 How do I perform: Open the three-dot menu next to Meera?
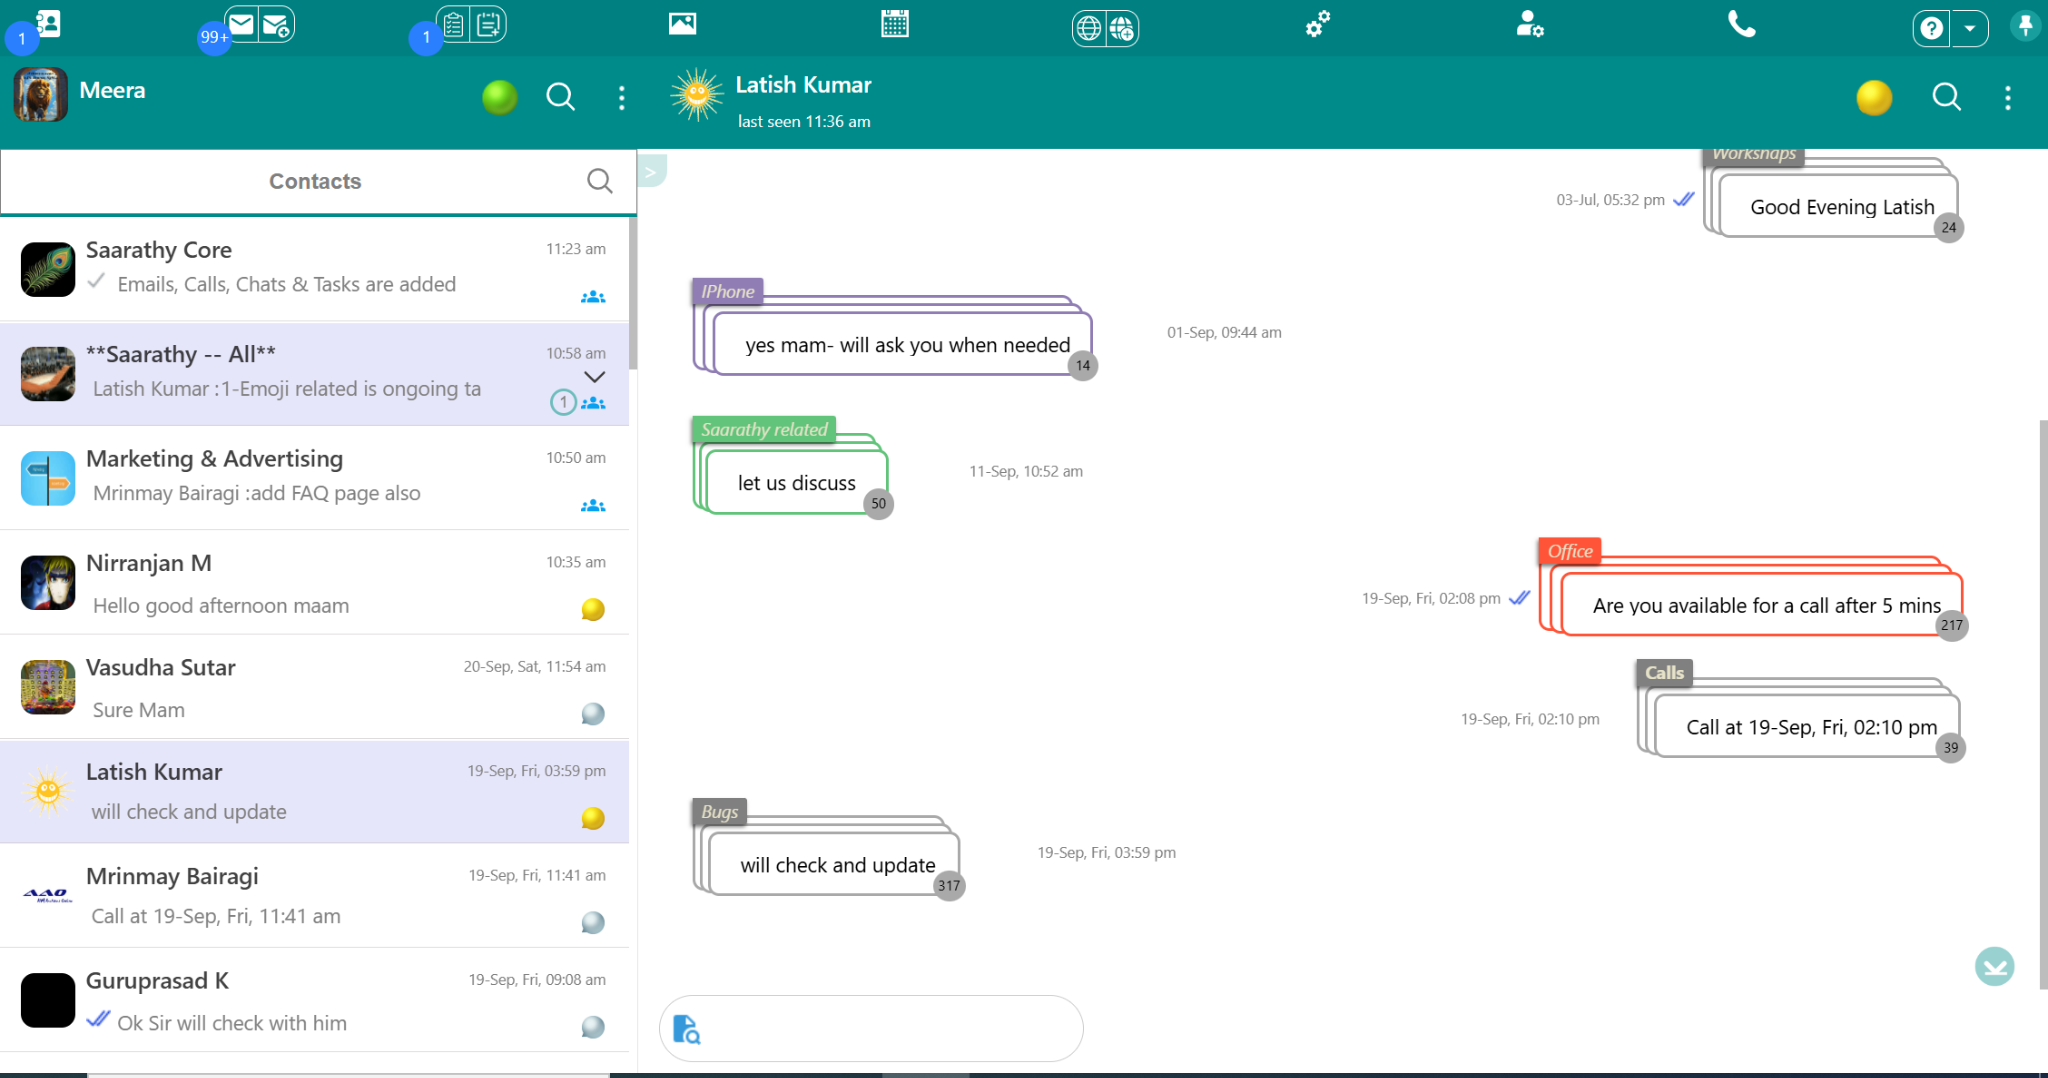[x=622, y=97]
